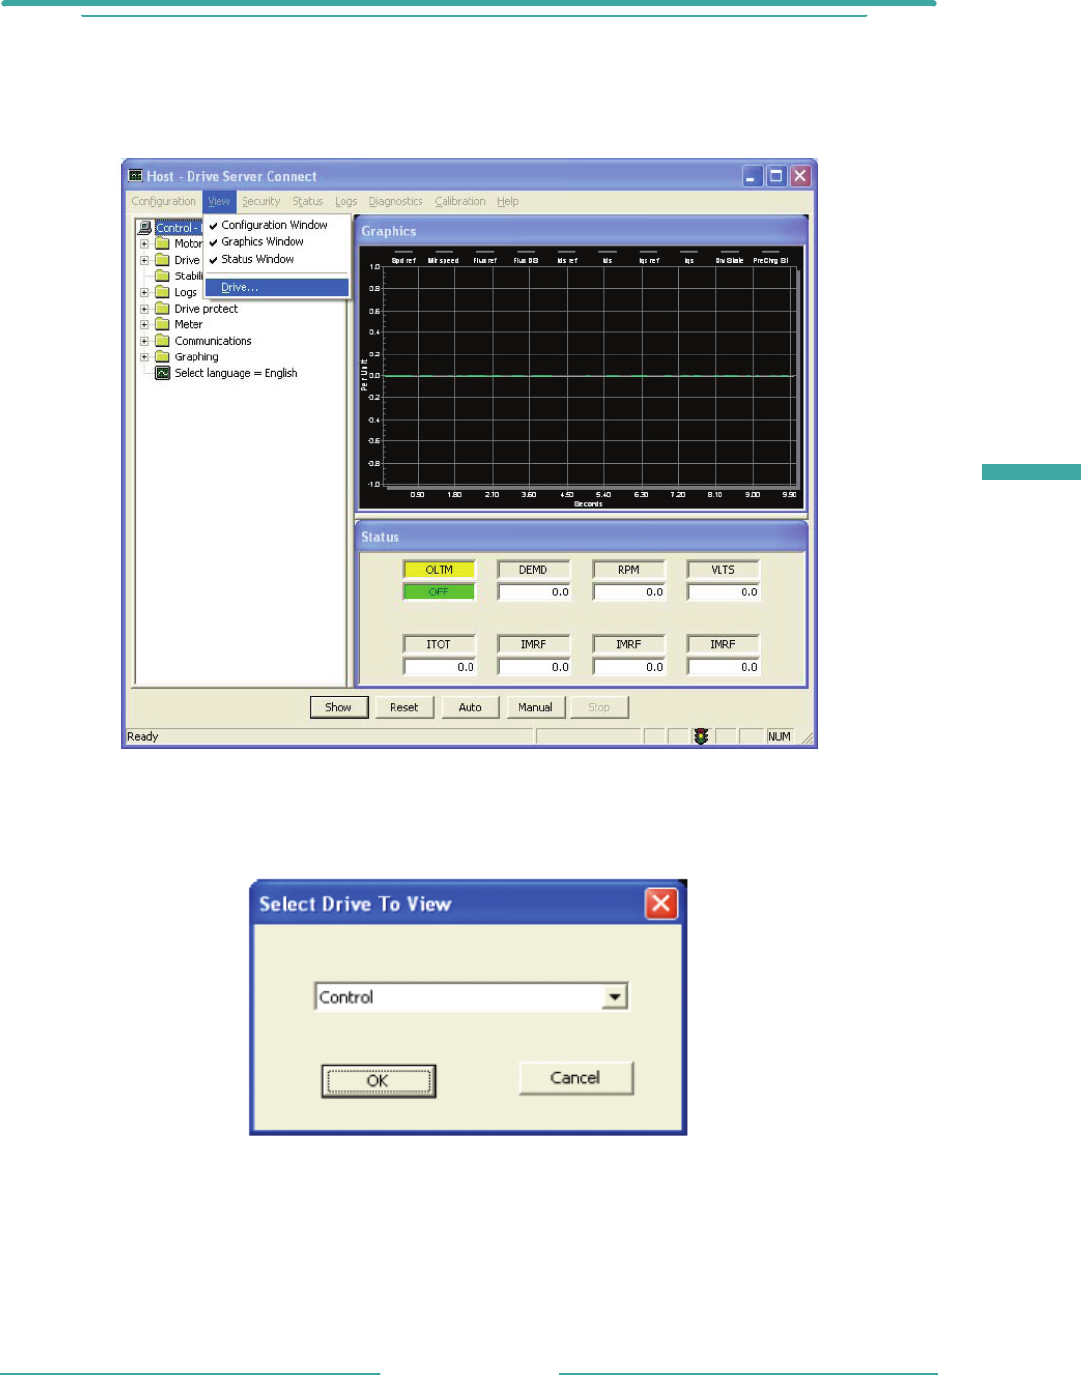
Task: Click the Show button
Action: pyautogui.click(x=339, y=707)
